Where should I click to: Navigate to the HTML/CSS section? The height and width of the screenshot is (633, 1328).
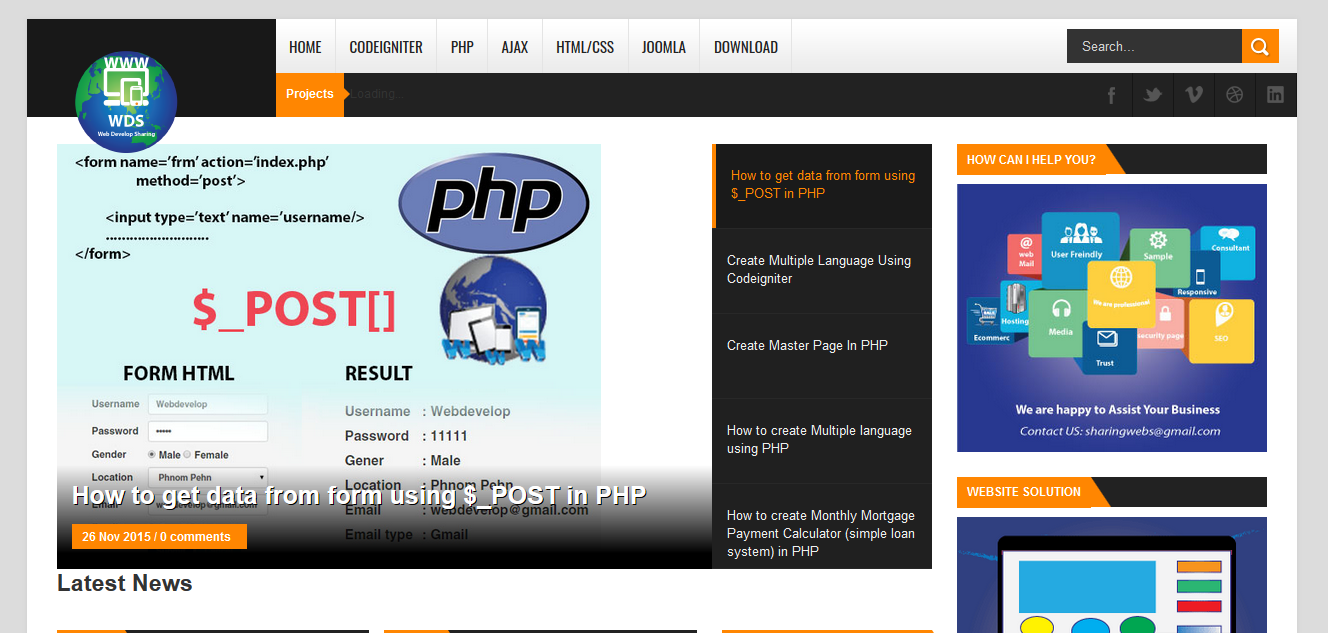pyautogui.click(x=585, y=47)
